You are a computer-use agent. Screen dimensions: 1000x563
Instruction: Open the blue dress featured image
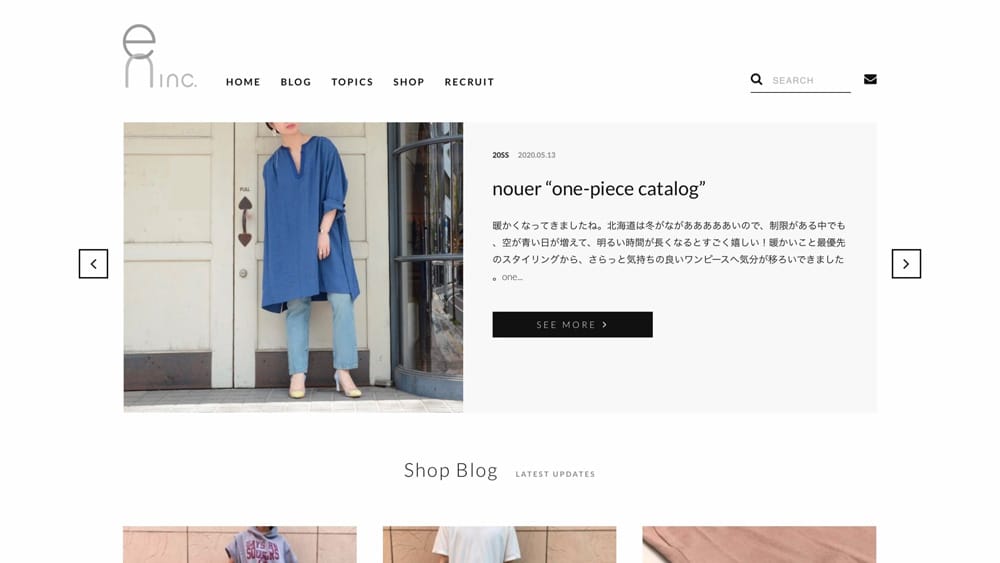click(293, 267)
